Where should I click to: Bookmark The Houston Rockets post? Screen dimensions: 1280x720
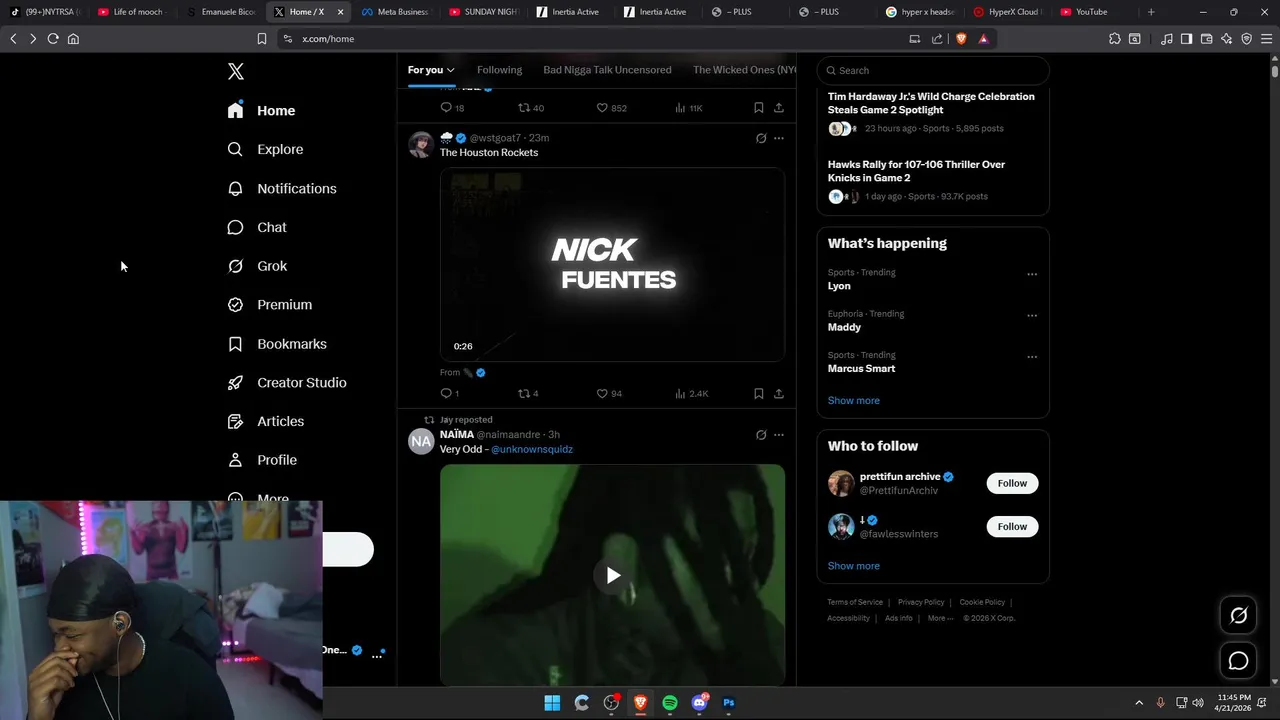pos(758,394)
